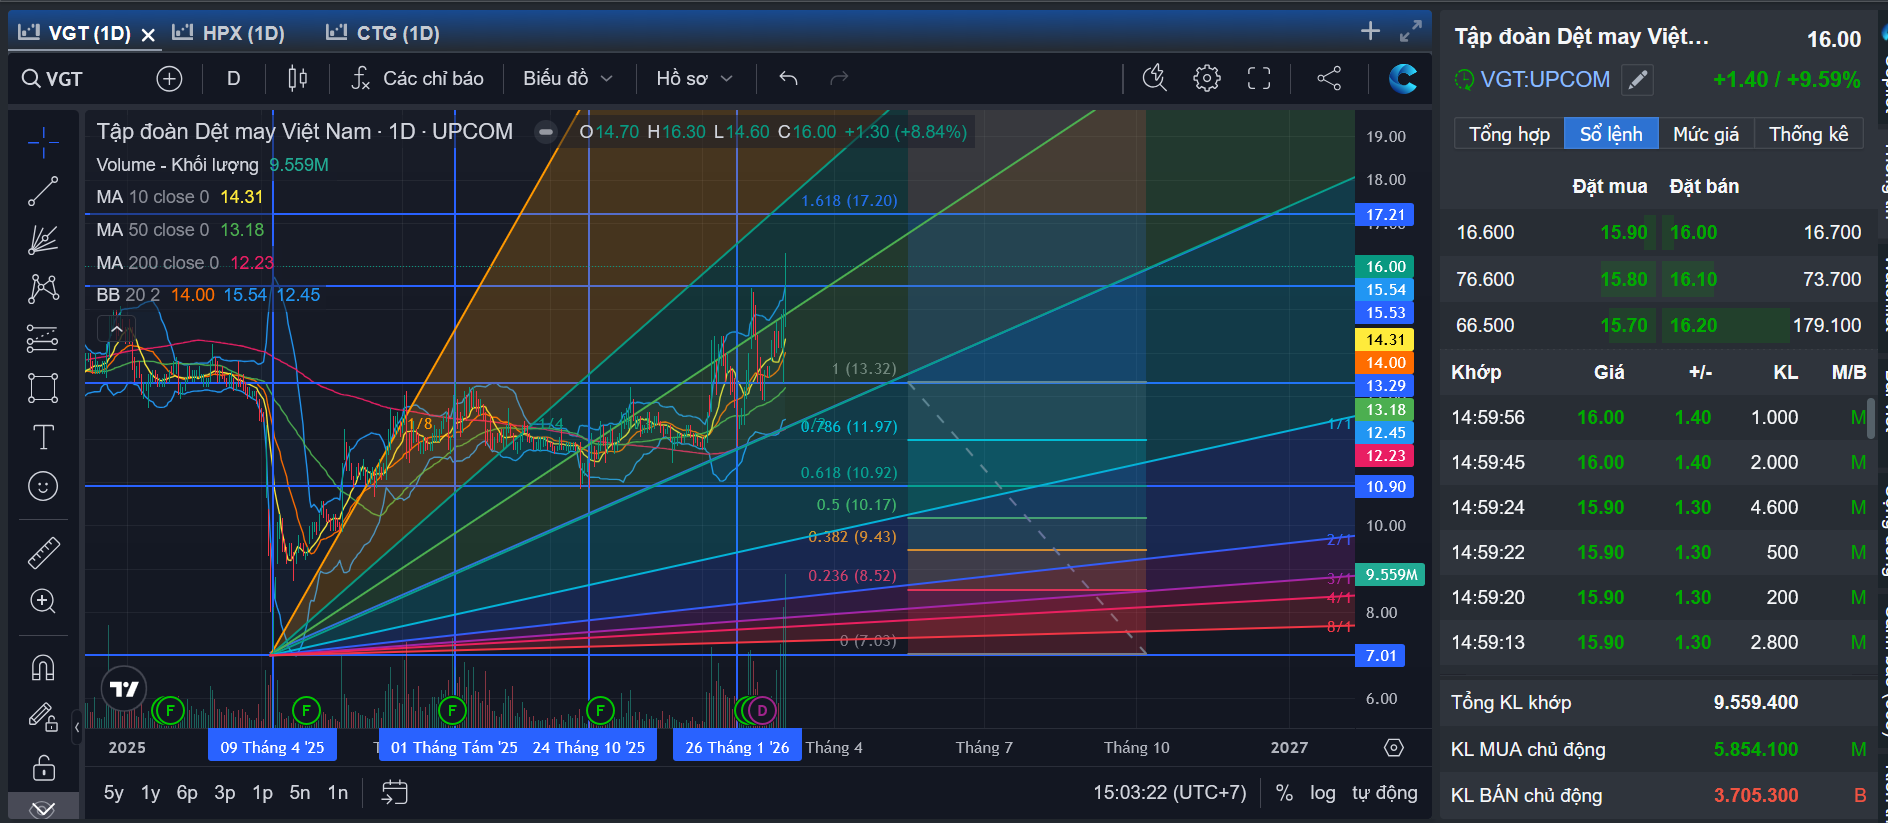Toggle lock all drawings
Screen dimensions: 1888x823
pos(43,768)
